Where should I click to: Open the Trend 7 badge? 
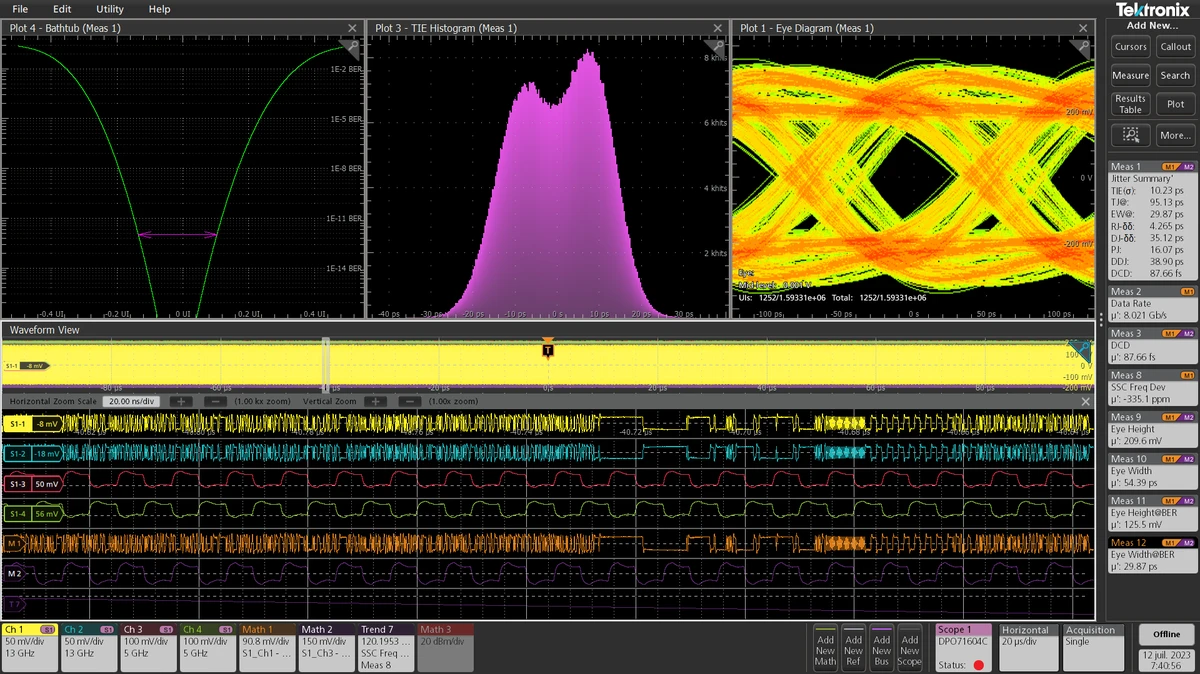coord(386,647)
